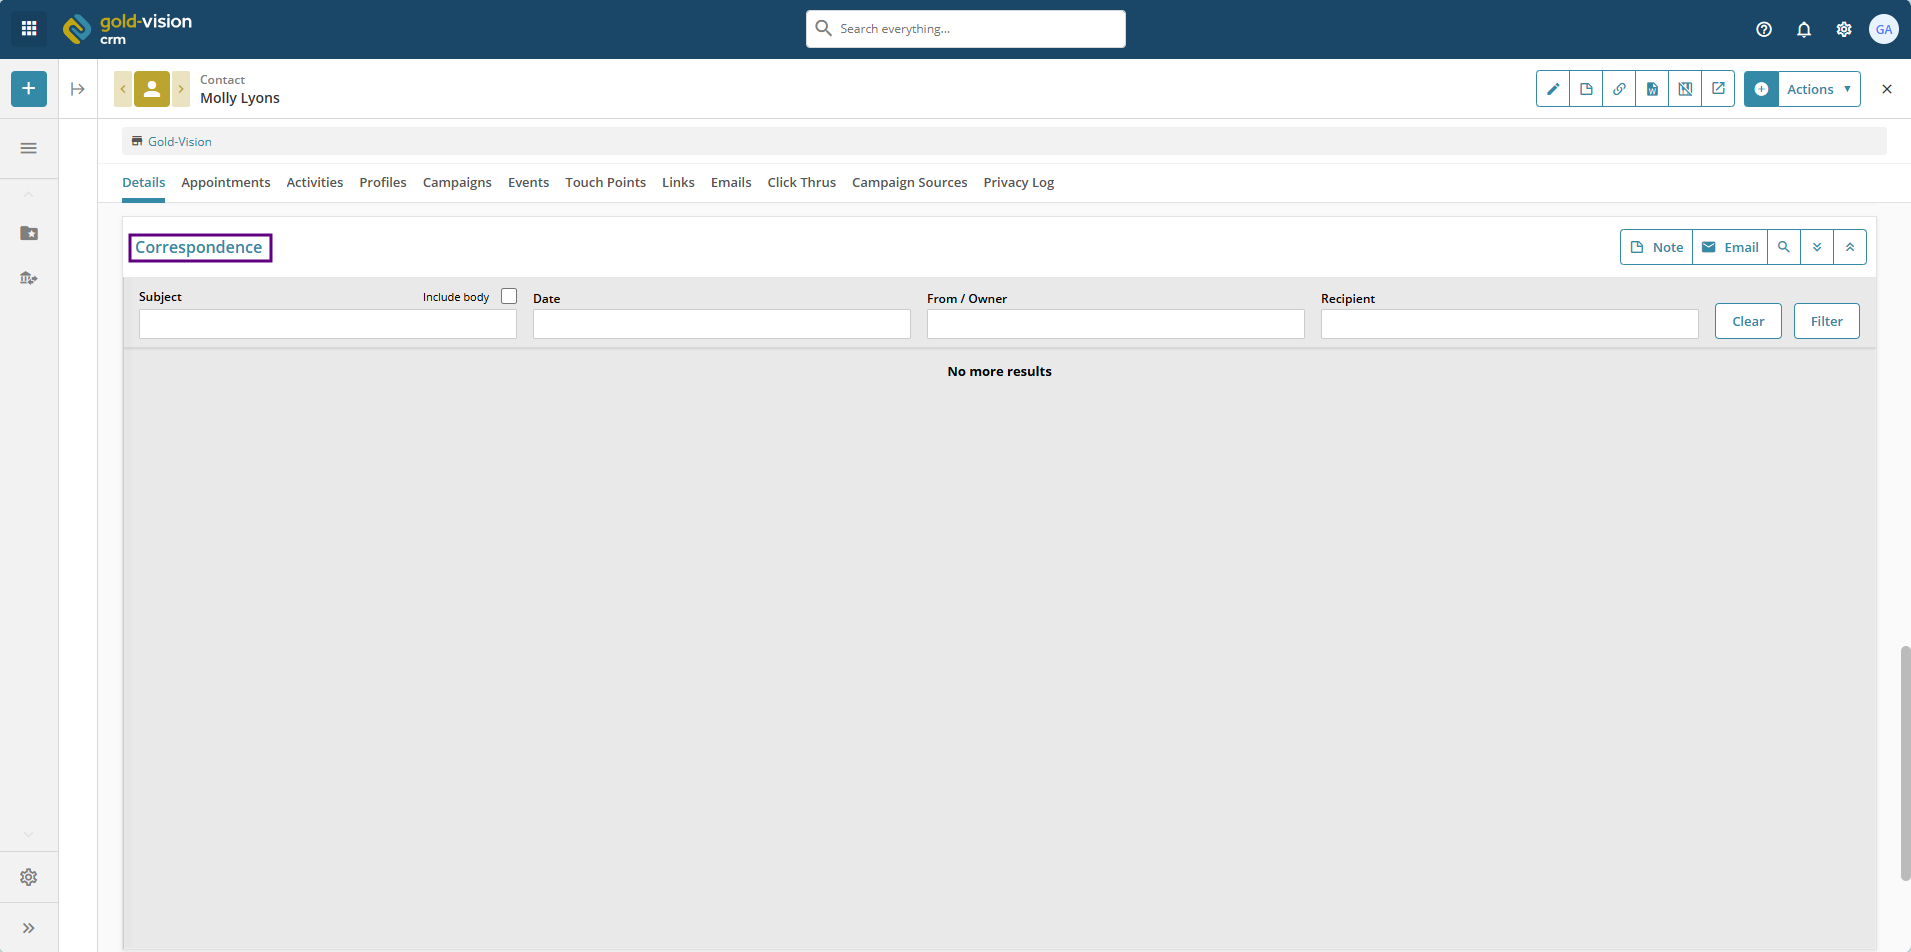Open the hamburger menu in sidebar
This screenshot has height=952, width=1911.
29,148
